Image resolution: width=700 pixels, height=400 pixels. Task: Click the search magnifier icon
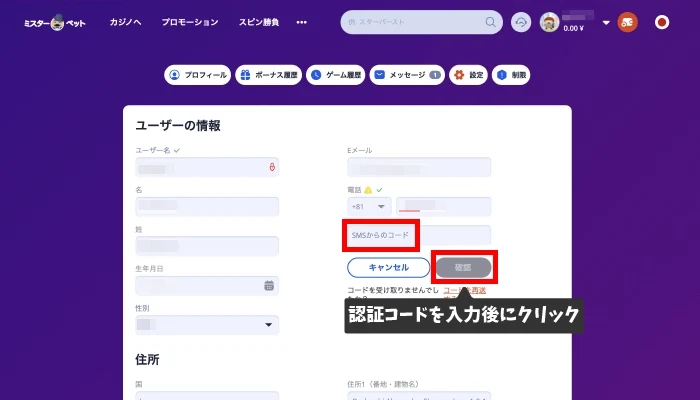coord(490,22)
